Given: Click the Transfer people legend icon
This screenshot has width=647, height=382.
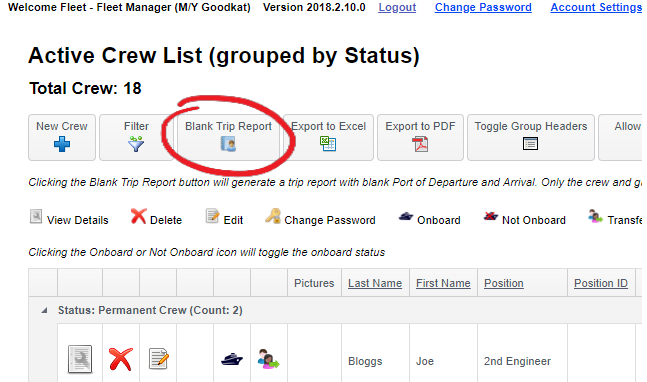Looking at the screenshot, I should pos(595,216).
